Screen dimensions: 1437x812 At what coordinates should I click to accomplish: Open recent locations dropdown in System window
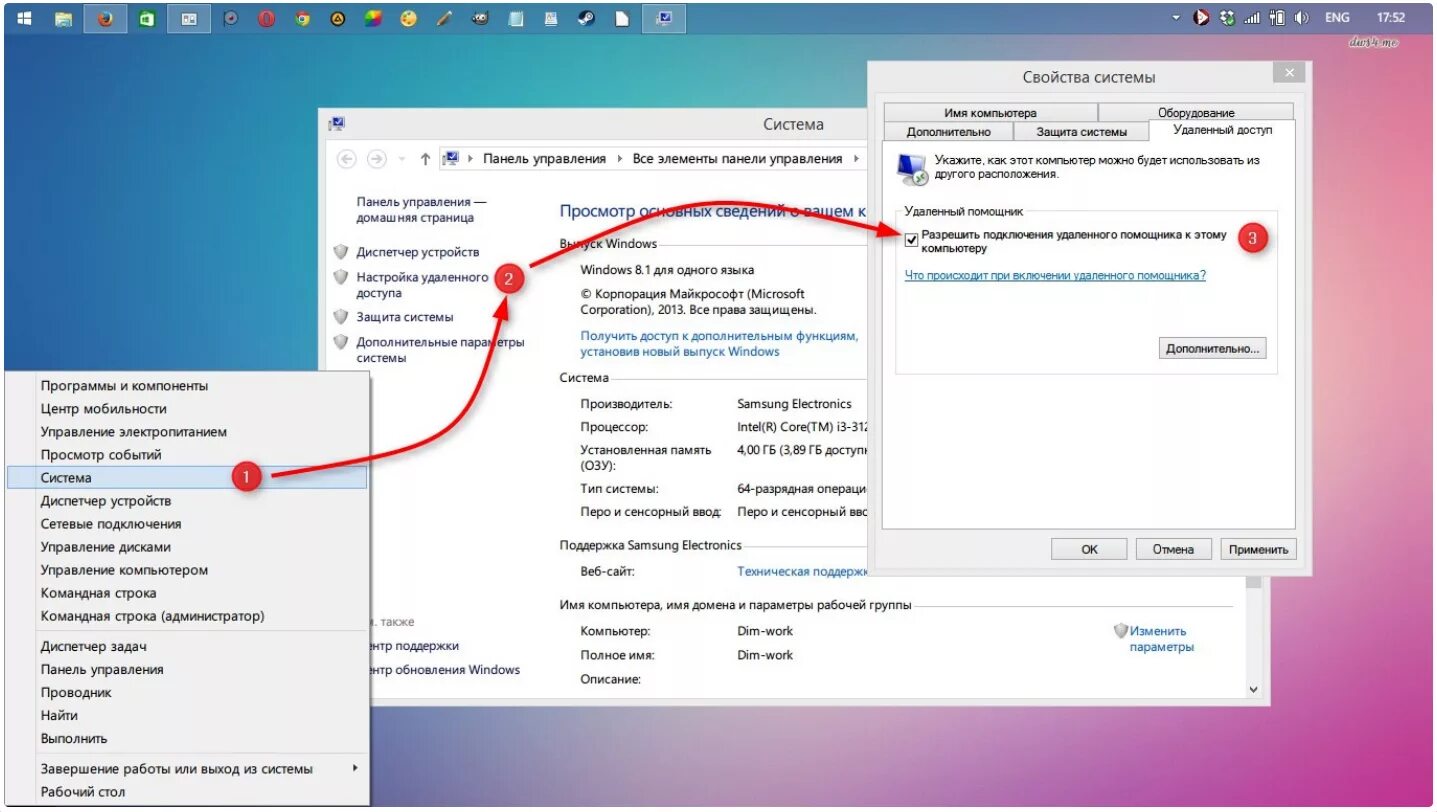[x=402, y=159]
